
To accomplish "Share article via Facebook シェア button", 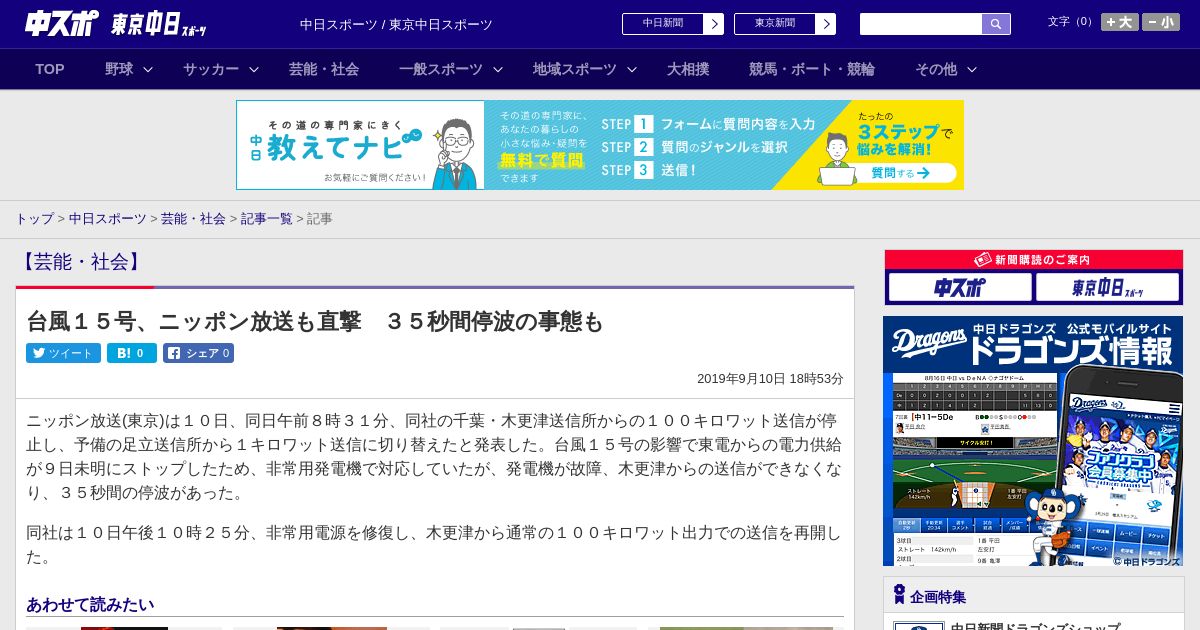I will coord(198,353).
